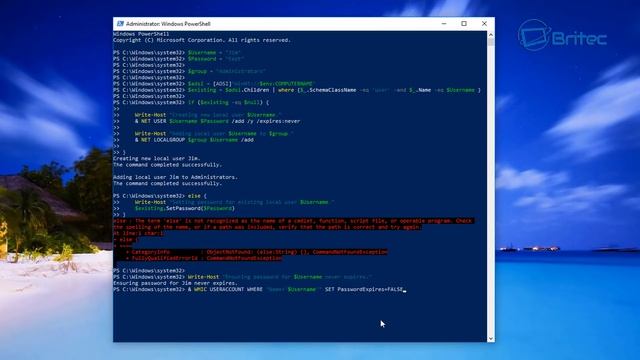Click the 'NET LOCALGROUP' command line
This screenshot has width=640, height=360.
[194, 140]
